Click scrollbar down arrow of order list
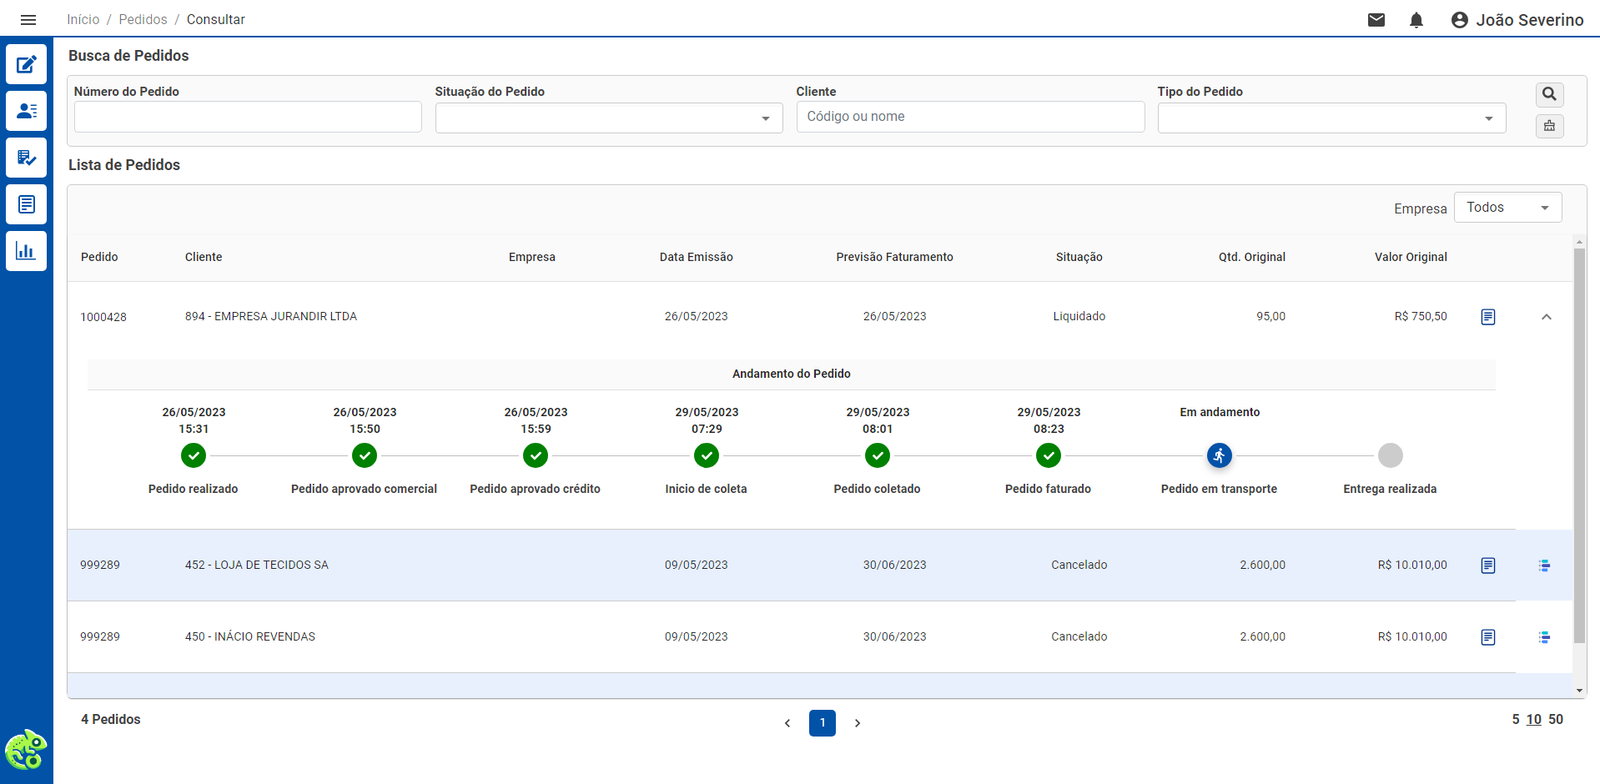The image size is (1600, 784). click(1579, 690)
